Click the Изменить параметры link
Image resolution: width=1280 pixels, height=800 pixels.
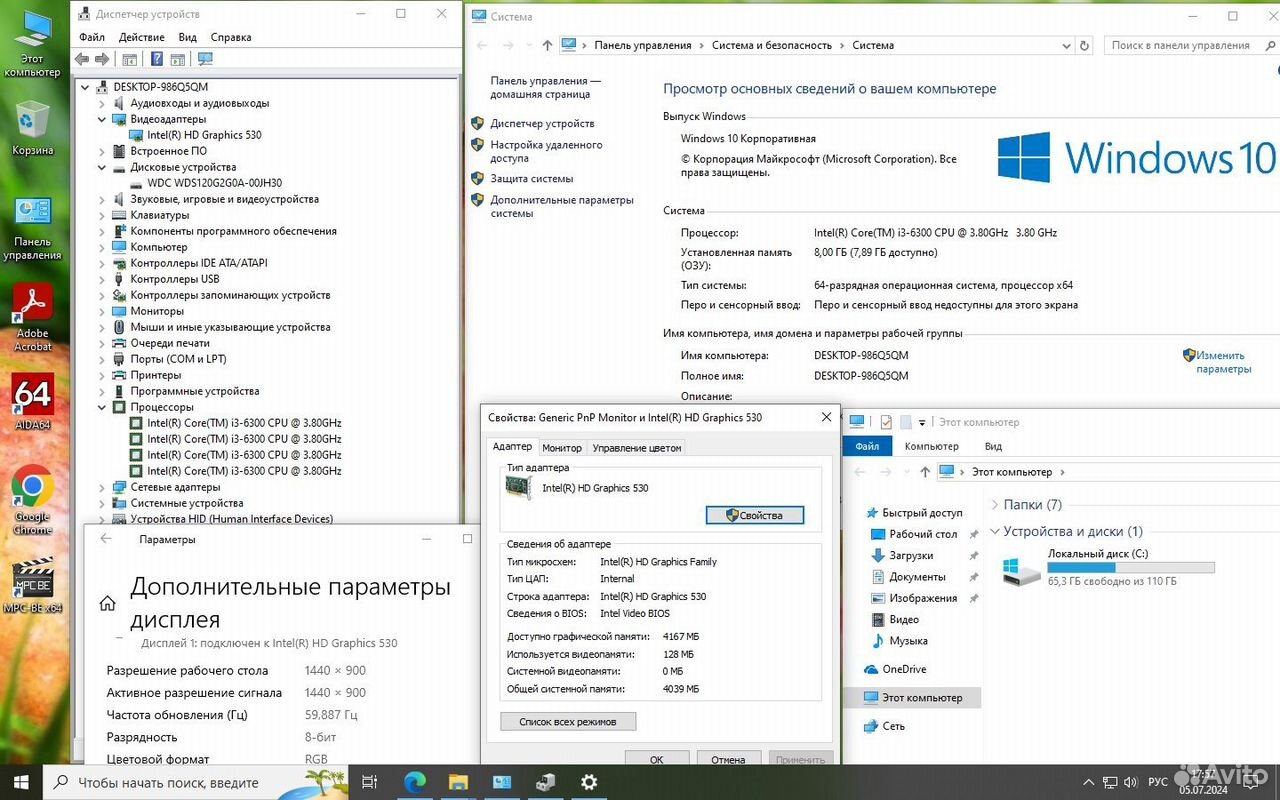1223,362
